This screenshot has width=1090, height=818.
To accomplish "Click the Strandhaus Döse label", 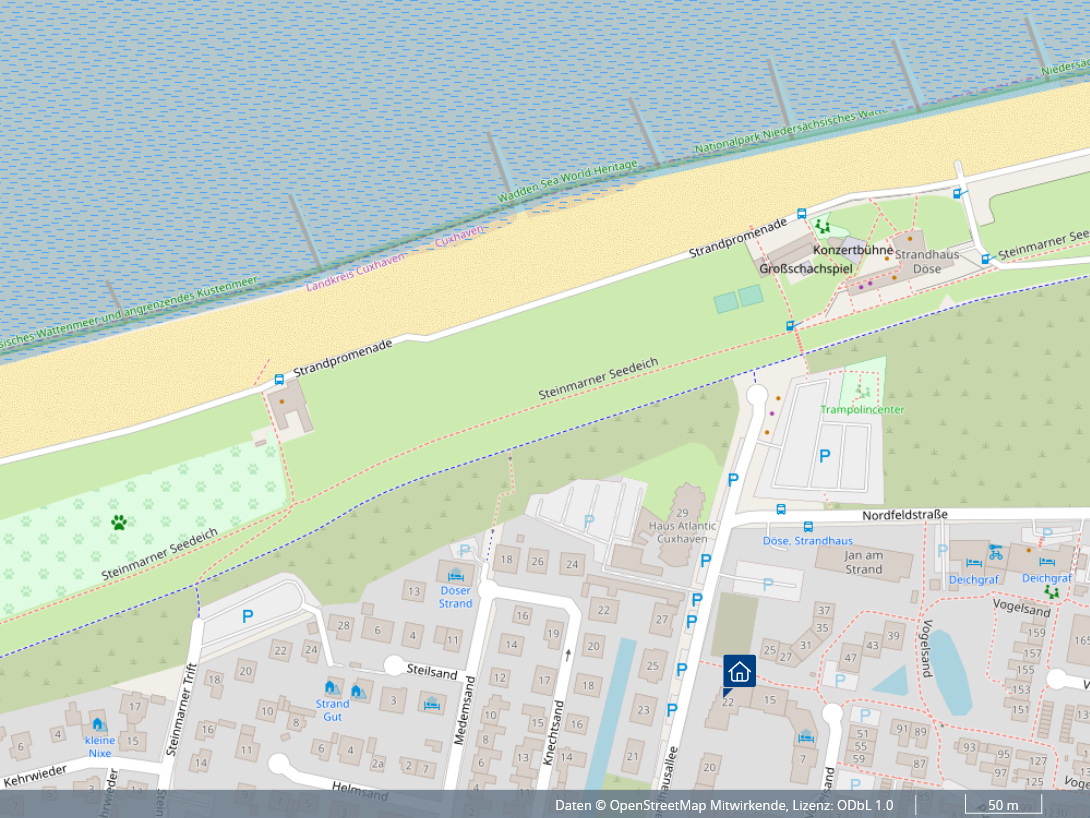I will (x=926, y=262).
